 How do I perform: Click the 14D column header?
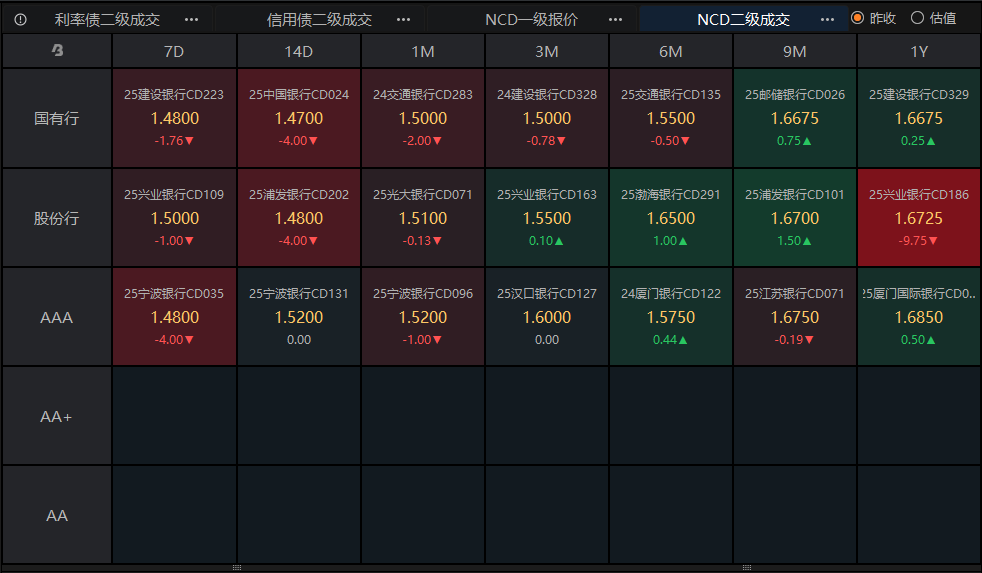[x=299, y=51]
